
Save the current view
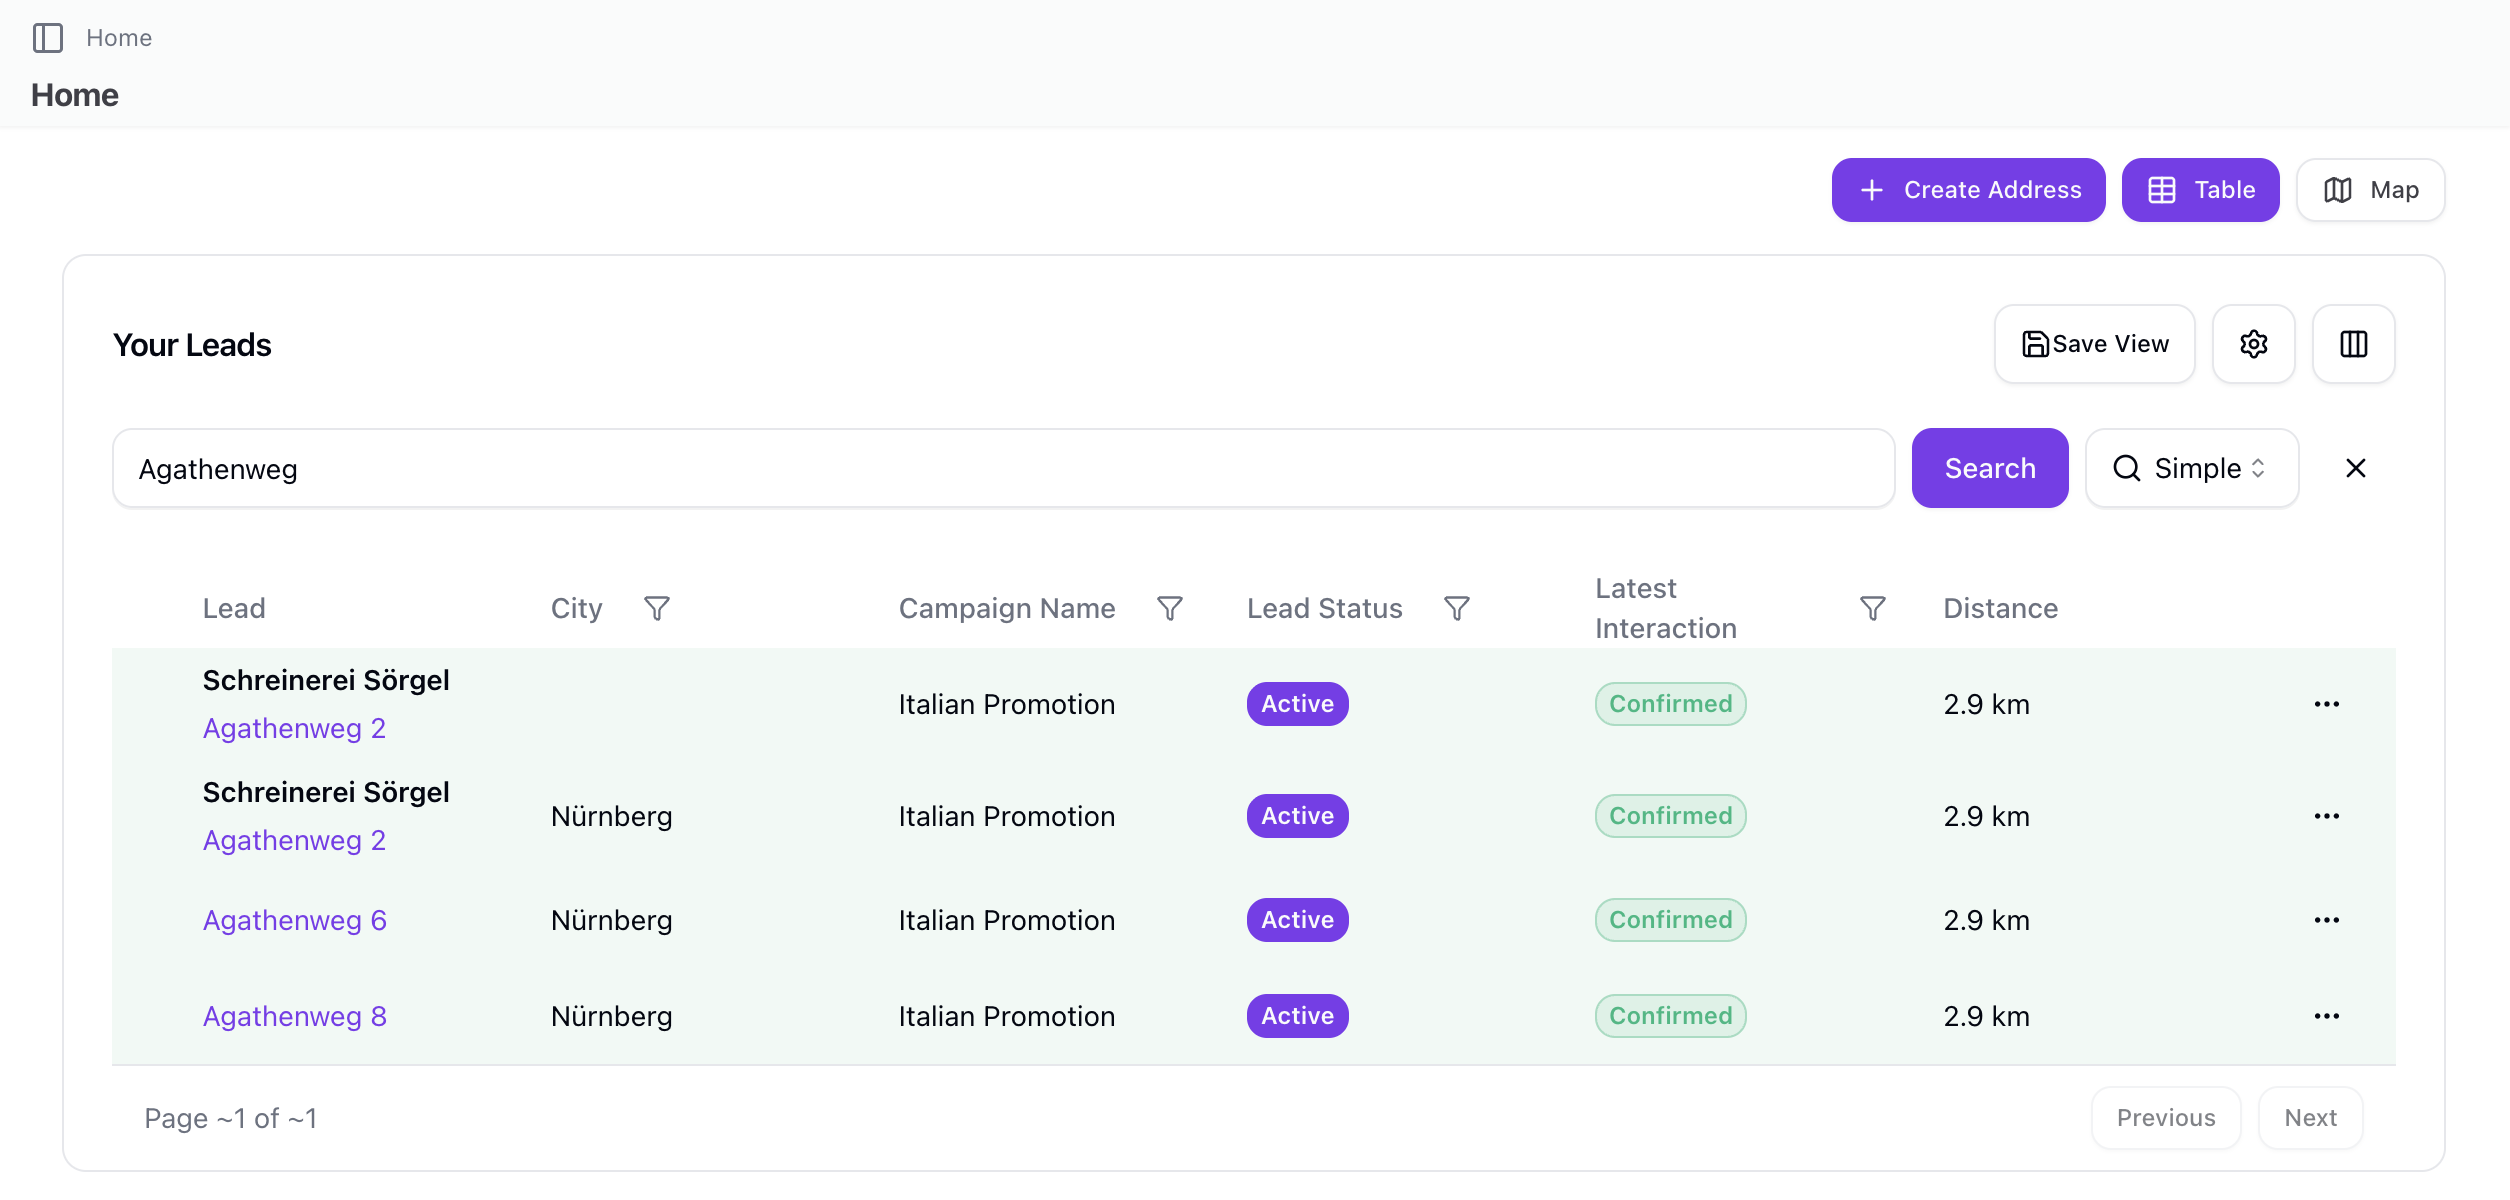(x=2094, y=344)
